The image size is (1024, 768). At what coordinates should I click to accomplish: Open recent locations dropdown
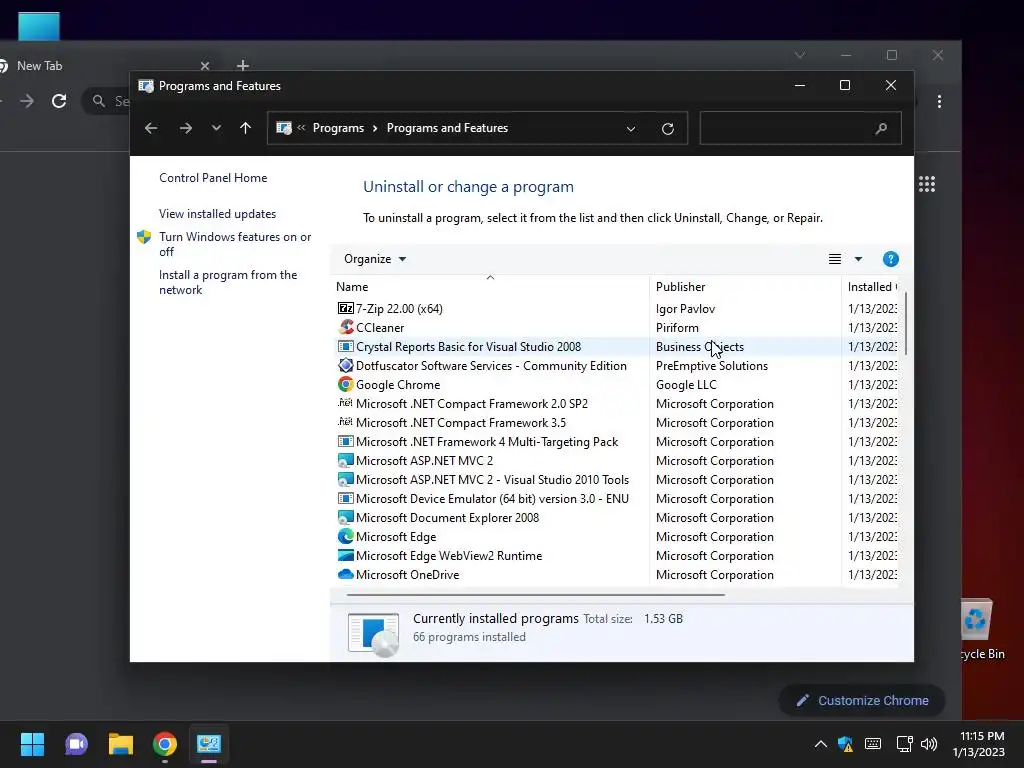coord(216,128)
